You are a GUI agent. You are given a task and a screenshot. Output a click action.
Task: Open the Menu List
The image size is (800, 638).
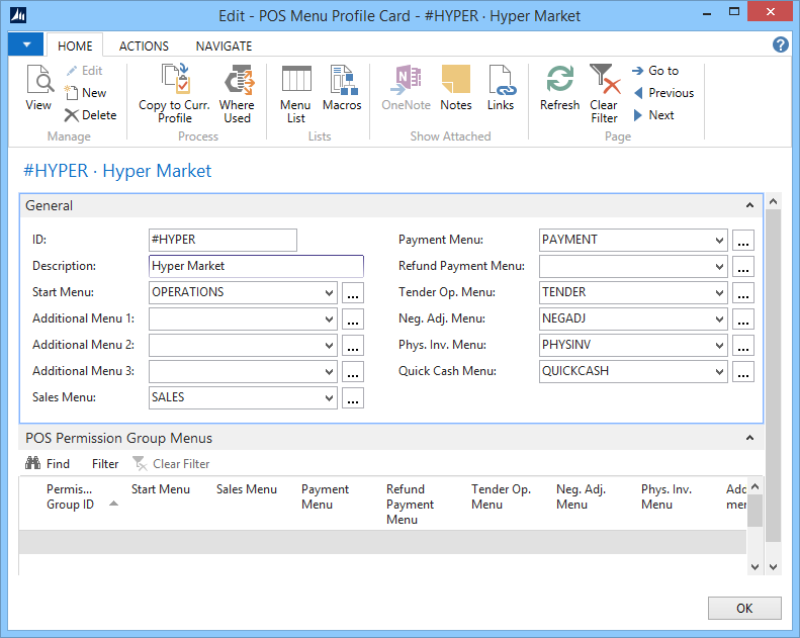(x=295, y=88)
